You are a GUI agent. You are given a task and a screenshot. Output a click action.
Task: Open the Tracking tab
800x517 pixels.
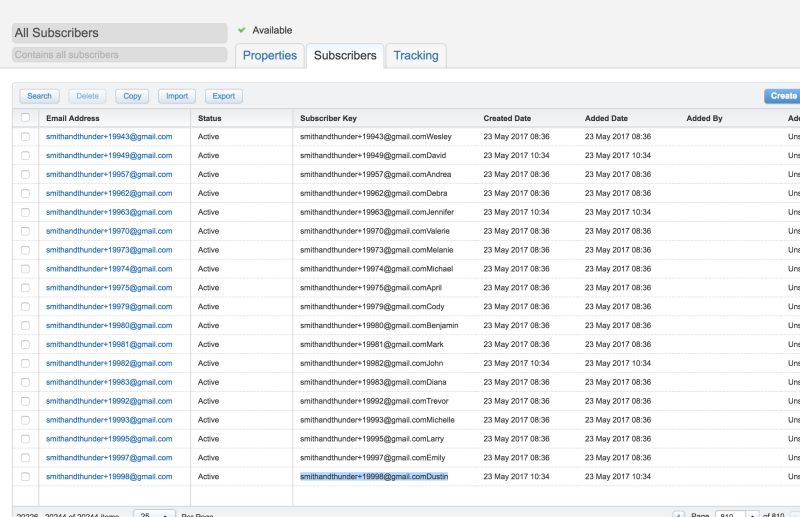(x=416, y=56)
